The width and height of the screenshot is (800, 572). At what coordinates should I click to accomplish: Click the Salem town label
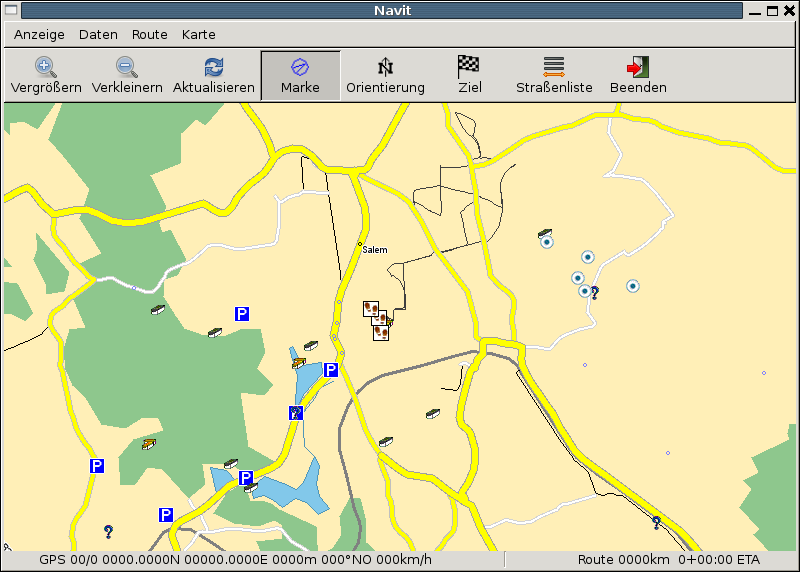(x=375, y=250)
